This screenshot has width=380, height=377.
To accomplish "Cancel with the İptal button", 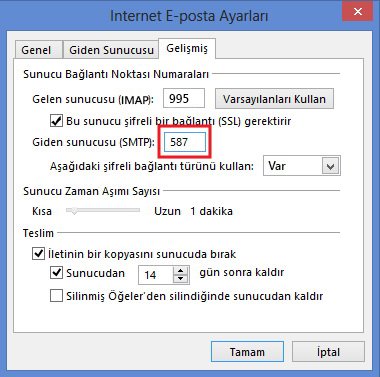I will pyautogui.click(x=328, y=352).
